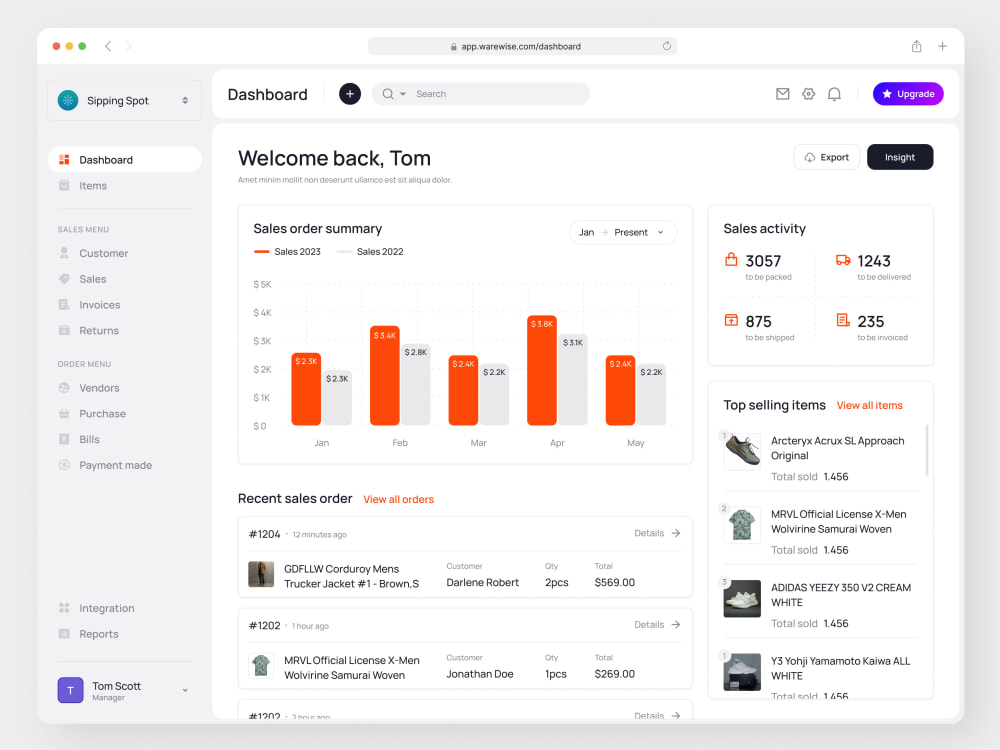This screenshot has height=750, width=1000.
Task: Click the Integration grid icon in sidebar
Action: pyautogui.click(x=64, y=608)
